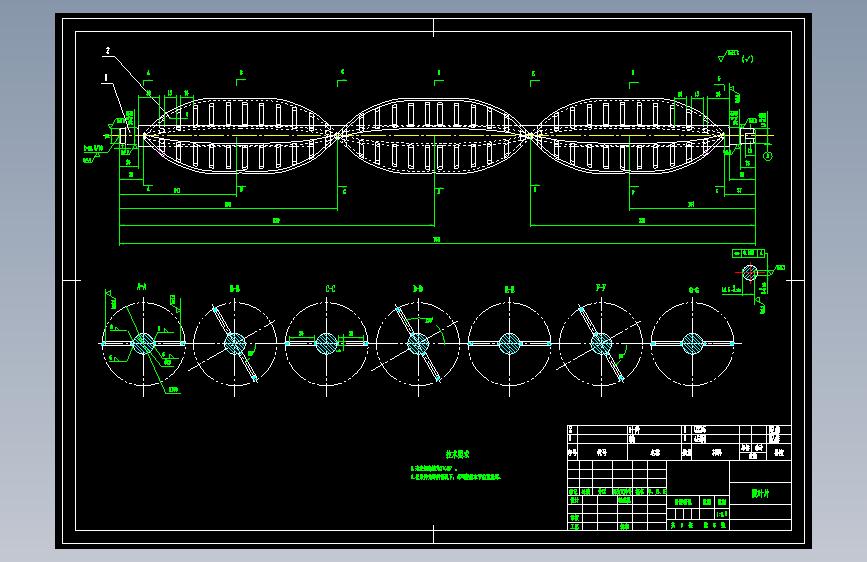Select the overall length dimension line below shaft
867x562 pixels.
pyautogui.click(x=437, y=243)
